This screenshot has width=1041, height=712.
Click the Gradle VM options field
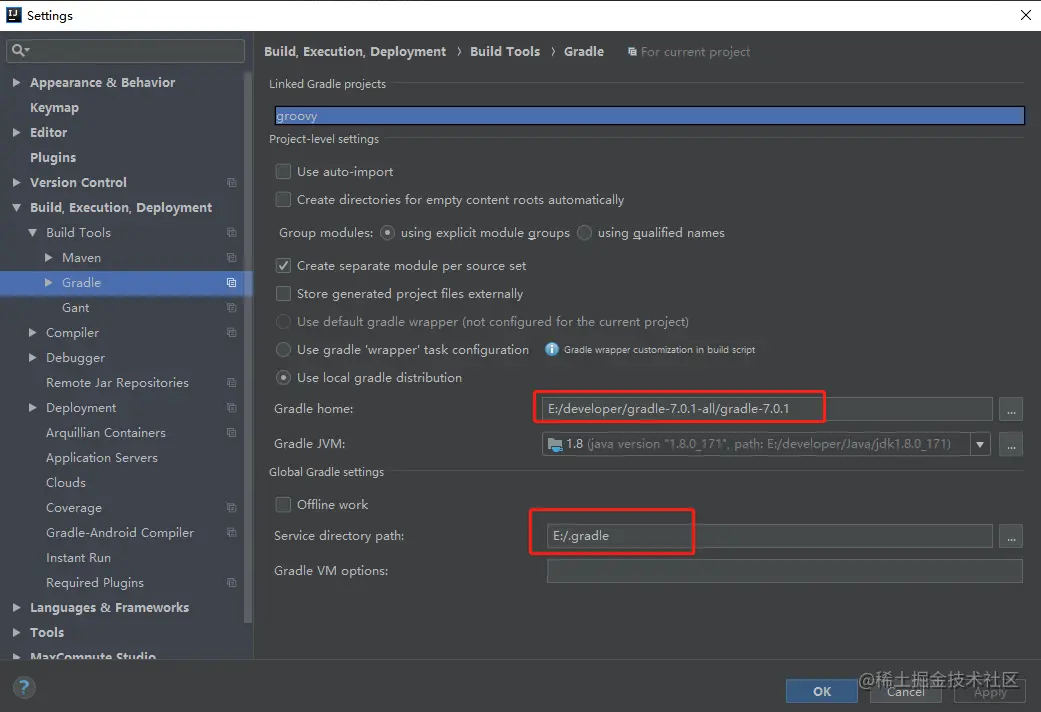[785, 571]
